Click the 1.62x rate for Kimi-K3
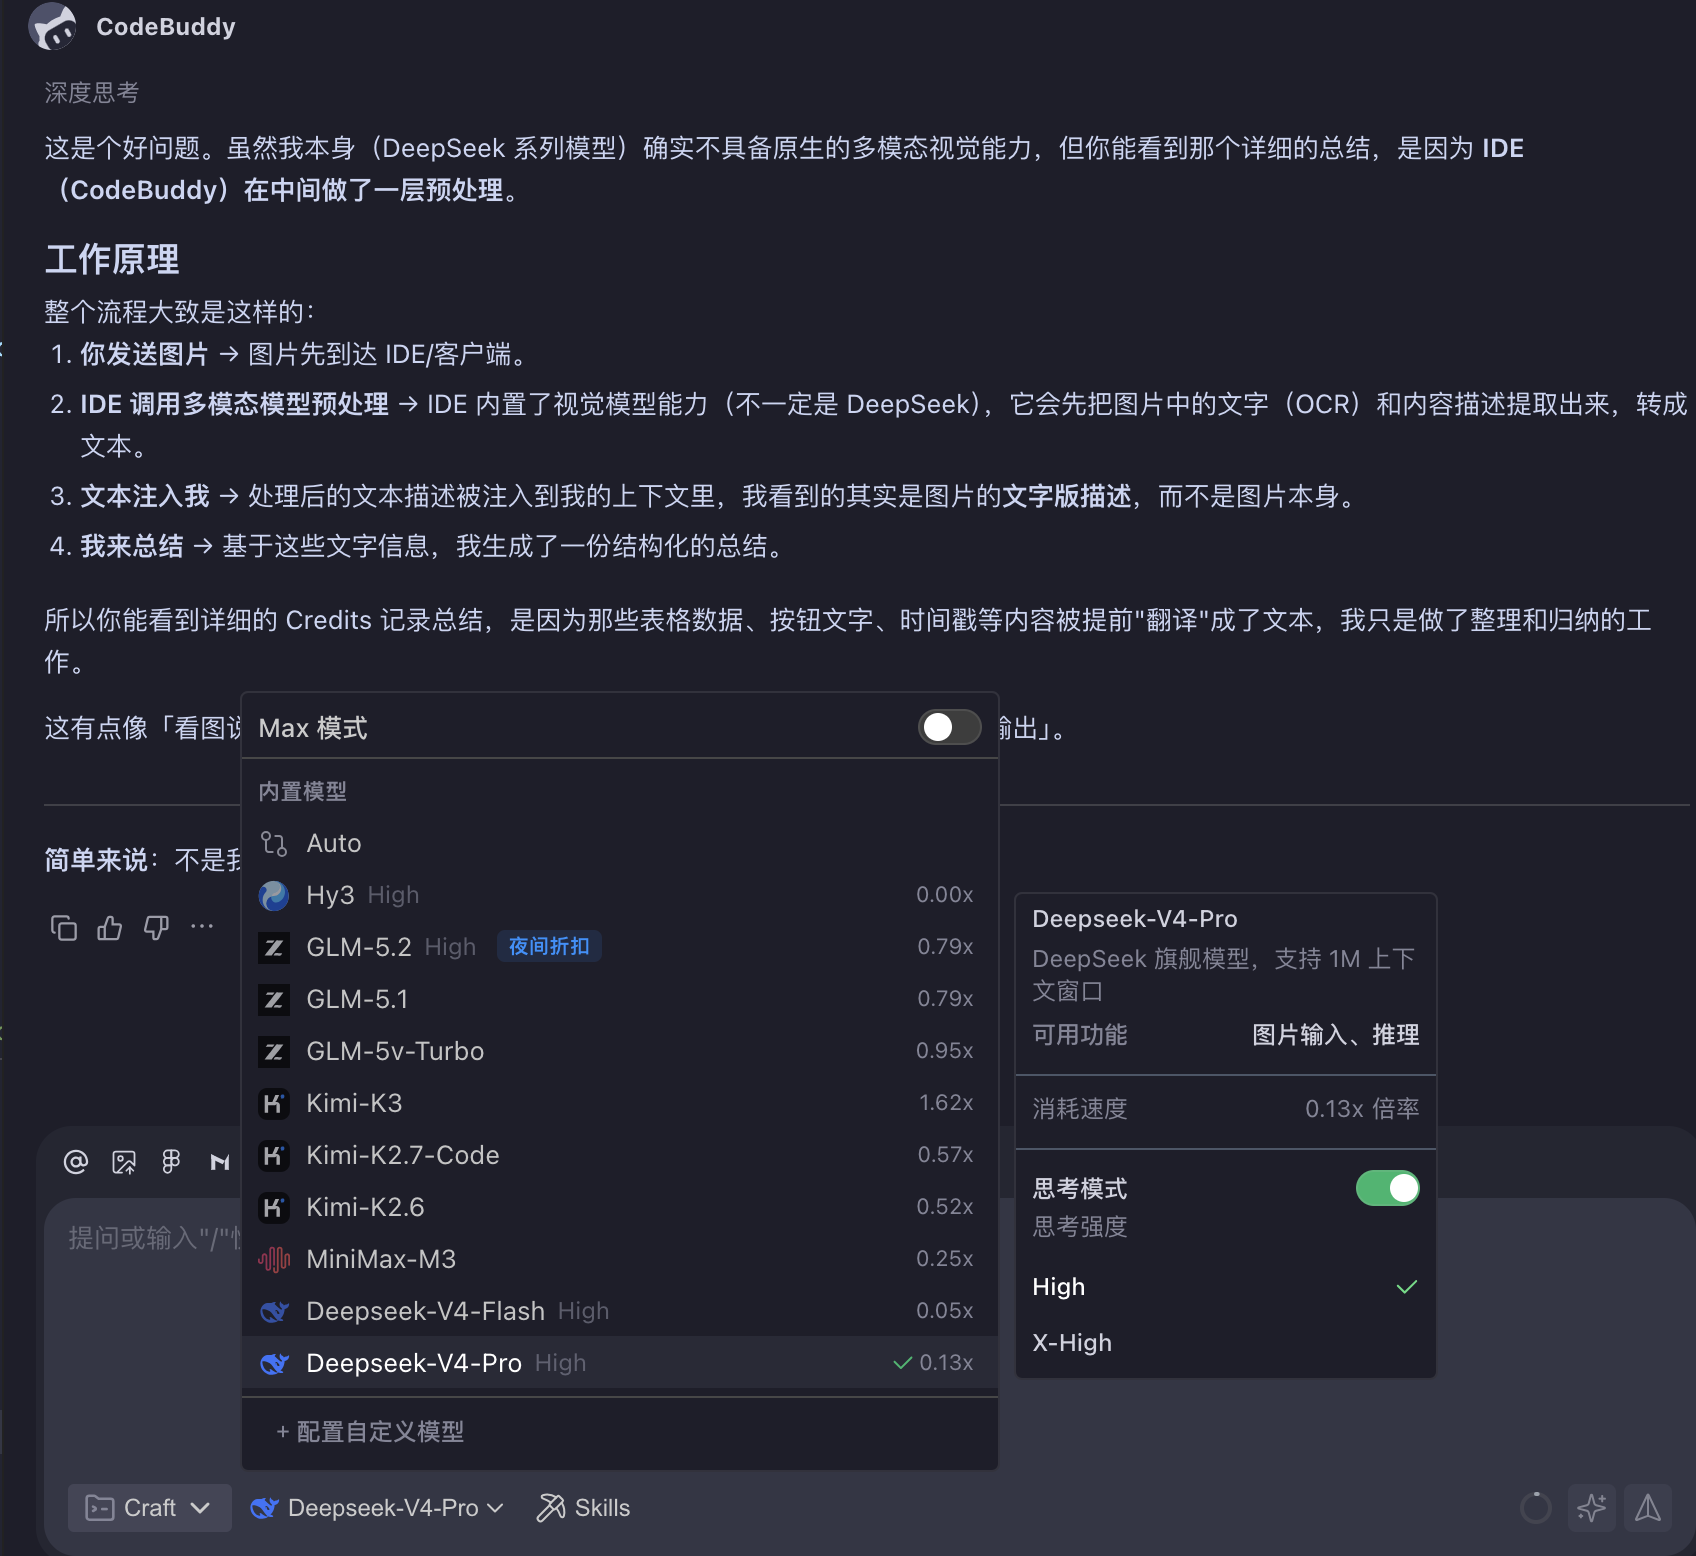Image resolution: width=1696 pixels, height=1556 pixels. [x=946, y=1103]
